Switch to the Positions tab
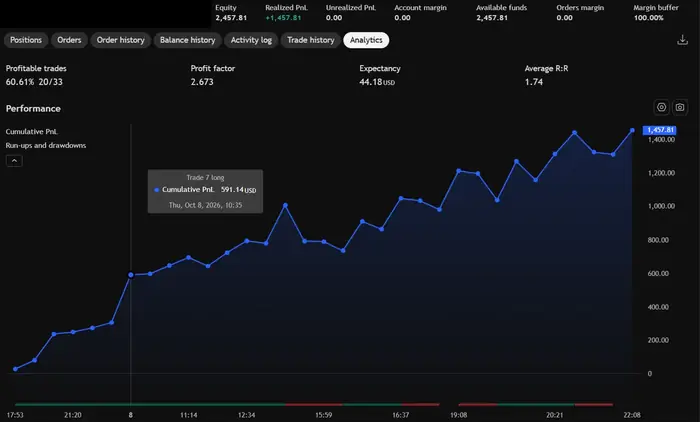 [26, 40]
